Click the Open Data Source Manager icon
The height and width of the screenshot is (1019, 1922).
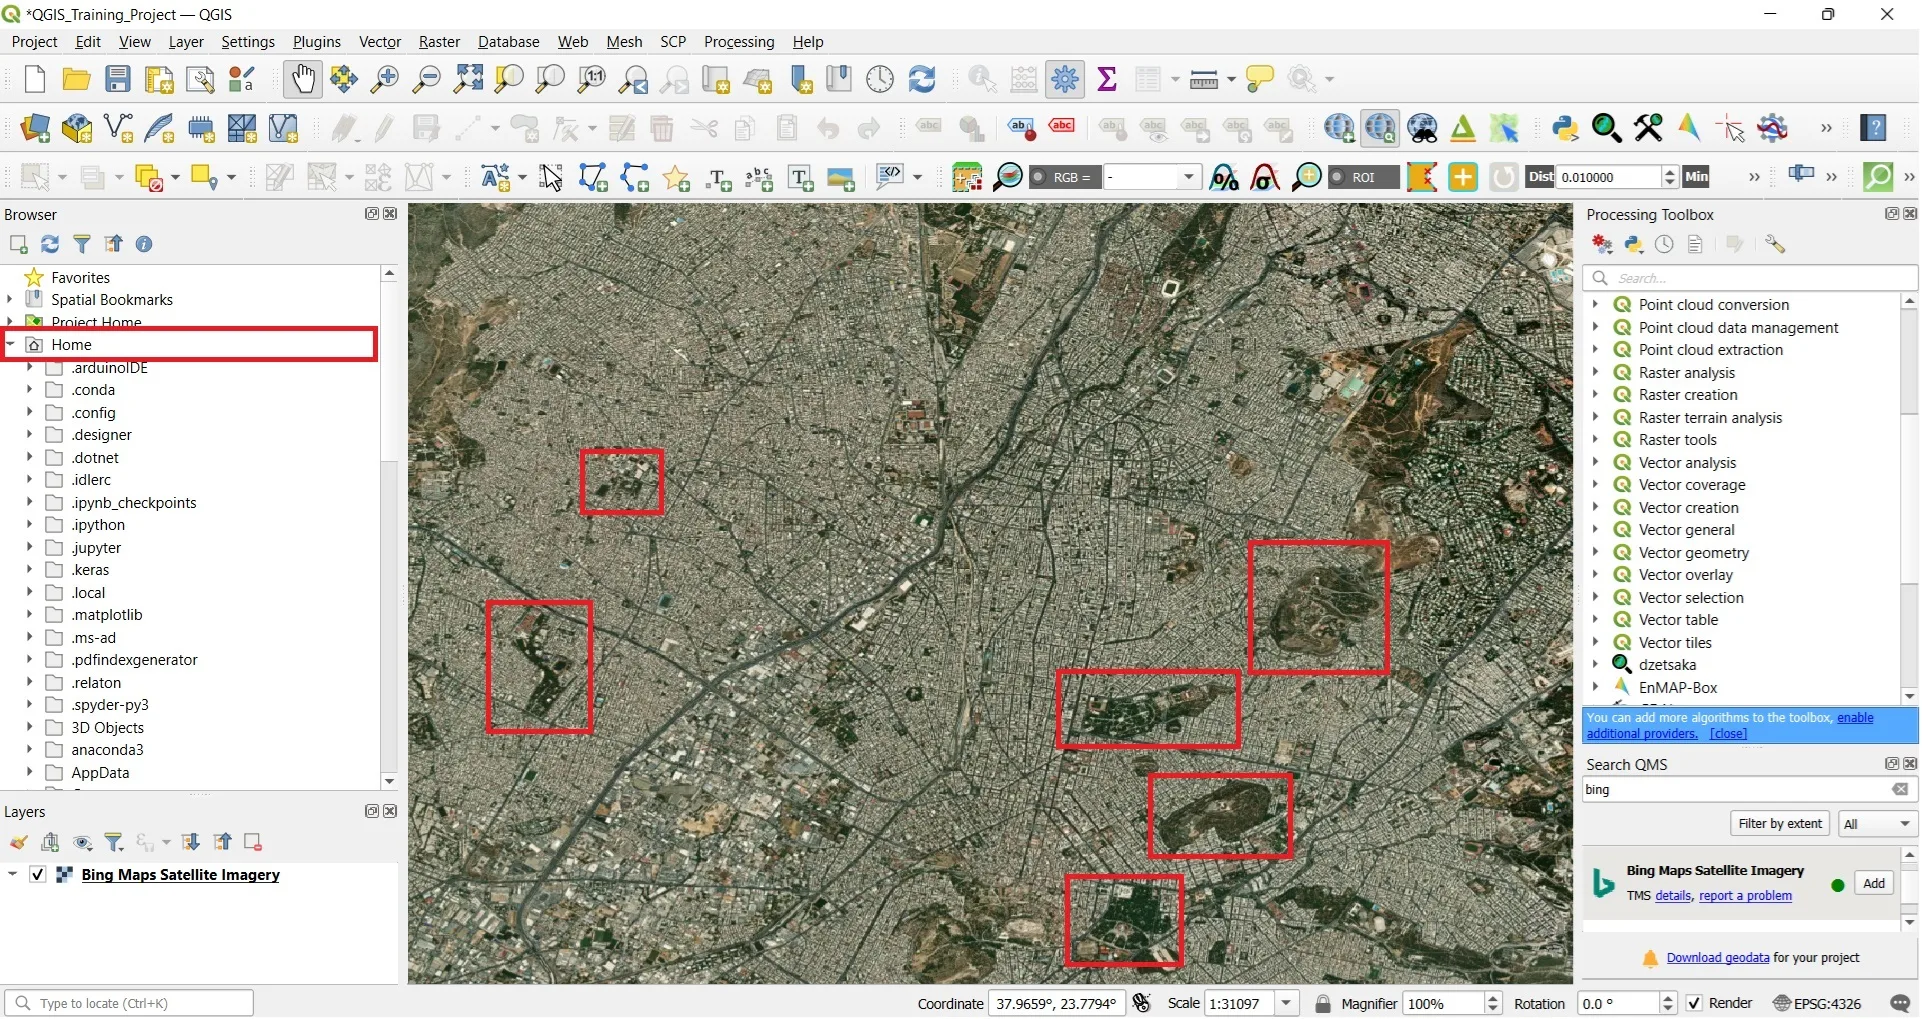pos(35,128)
